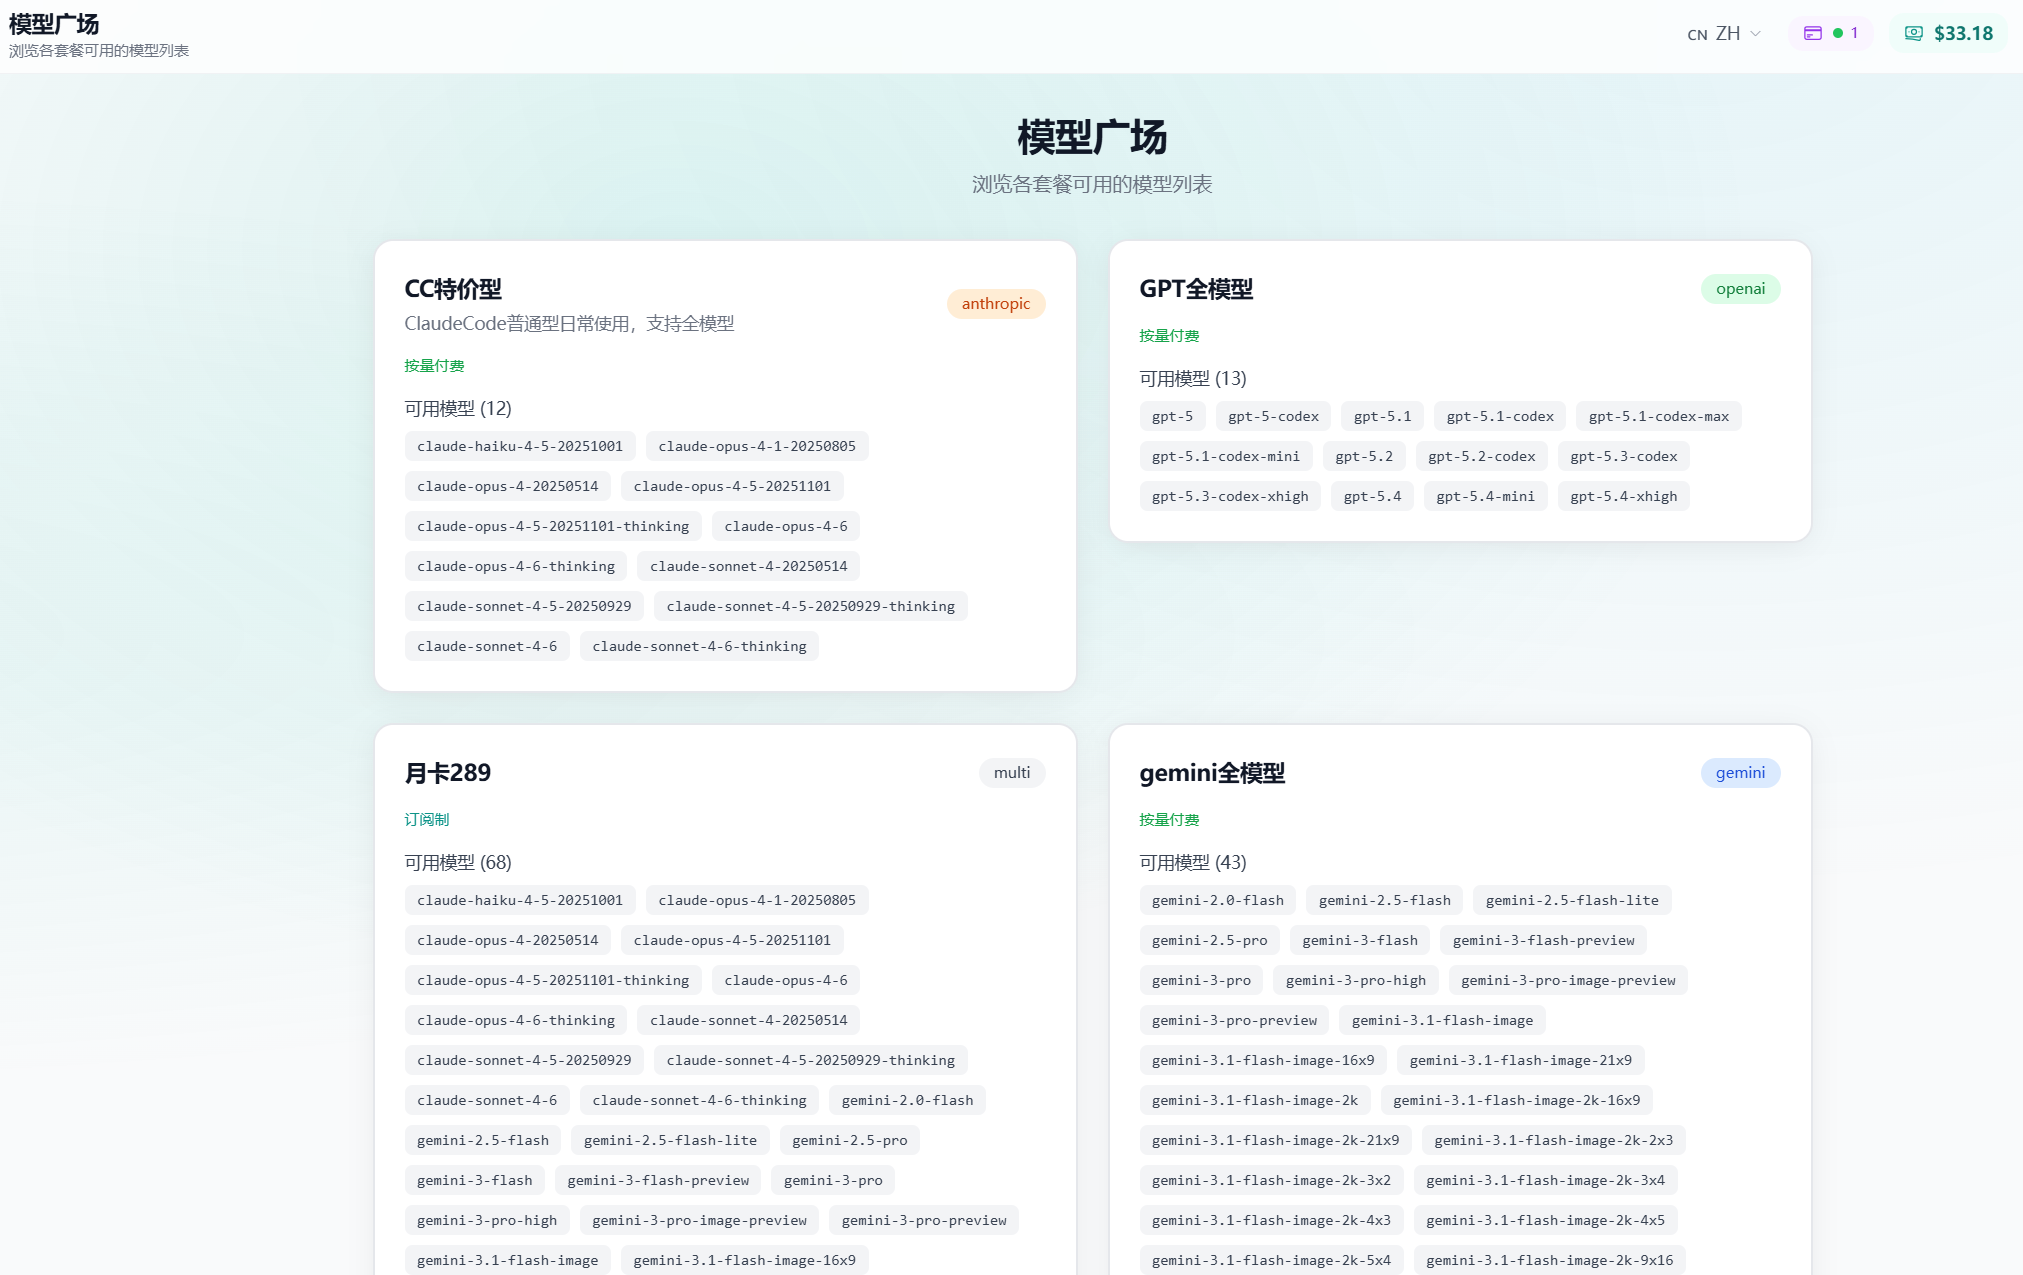This screenshot has height=1275, width=2023.
Task: Click the 订阅制 label in the 月卡289 card
Action: (427, 819)
